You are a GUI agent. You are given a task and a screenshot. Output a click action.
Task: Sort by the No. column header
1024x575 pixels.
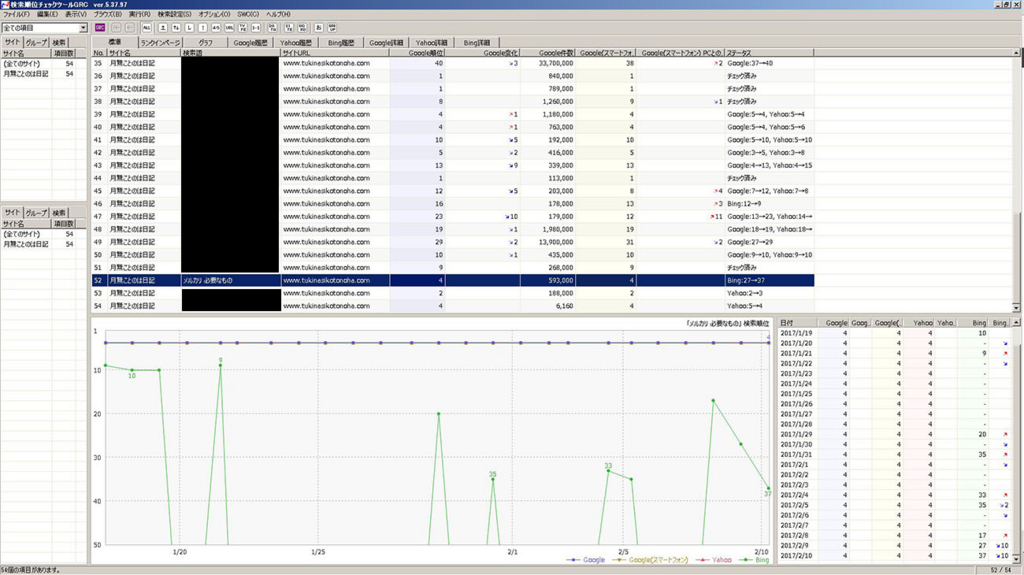pos(99,53)
